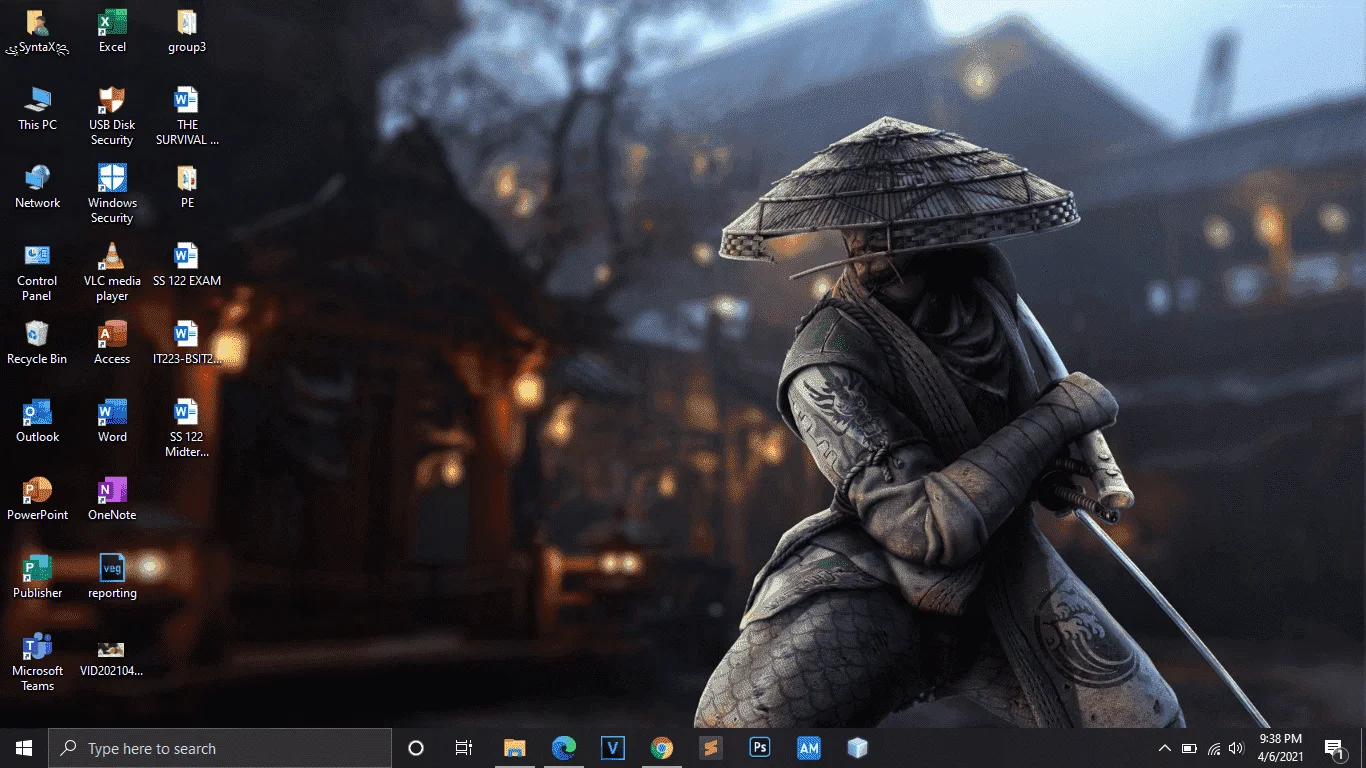Launch Vegas Pro from the taskbar
Image resolution: width=1366 pixels, height=768 pixels.
click(x=613, y=748)
